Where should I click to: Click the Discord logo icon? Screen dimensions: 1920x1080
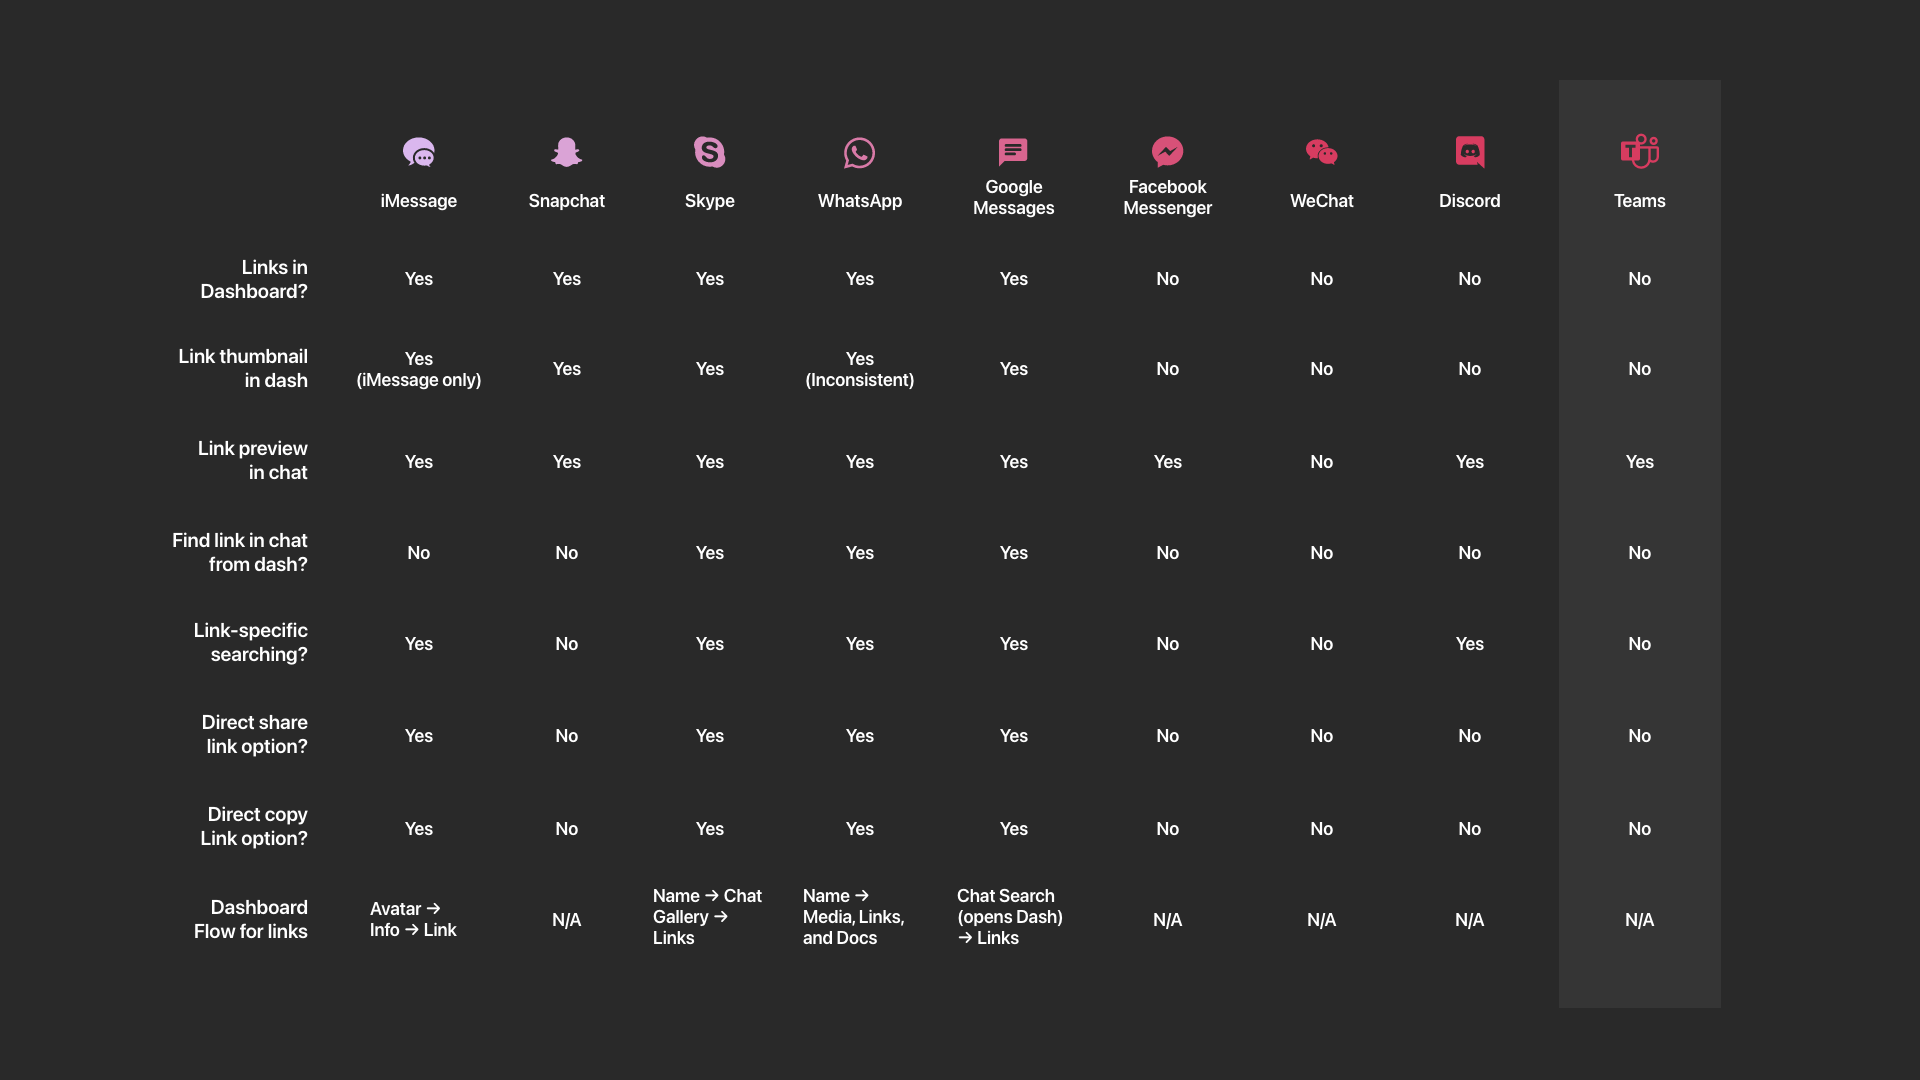1469,152
